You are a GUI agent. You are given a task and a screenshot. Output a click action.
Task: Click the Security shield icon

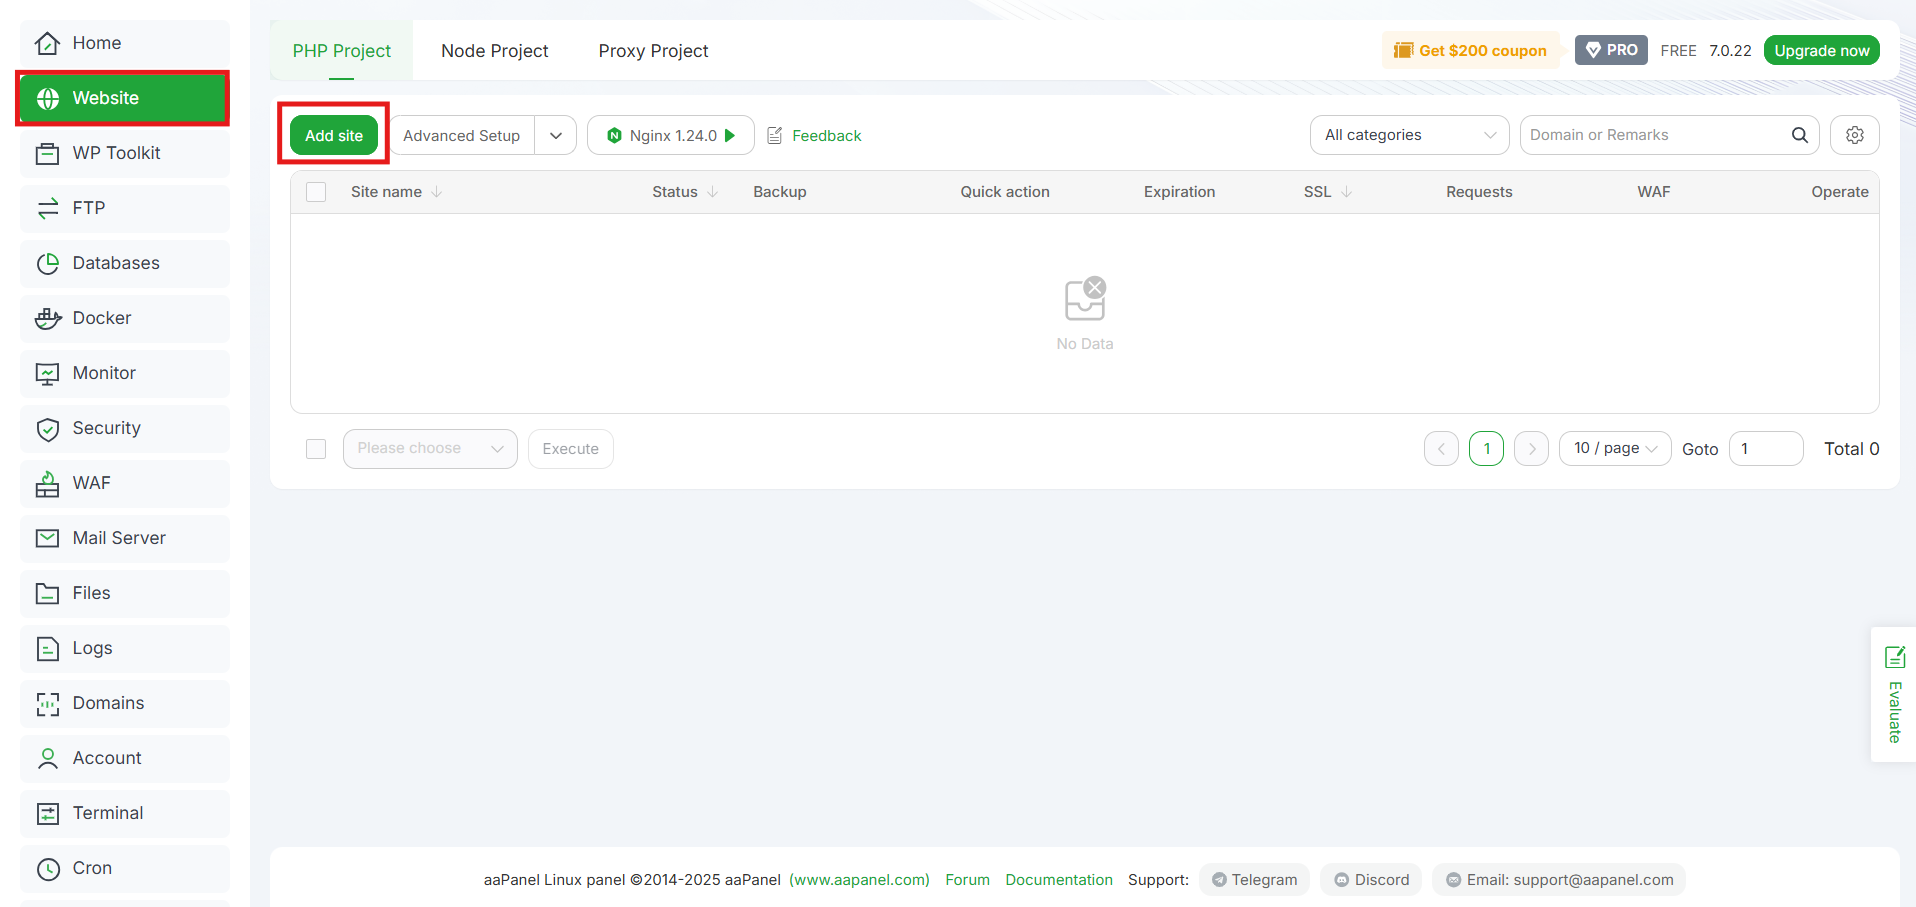[48, 429]
